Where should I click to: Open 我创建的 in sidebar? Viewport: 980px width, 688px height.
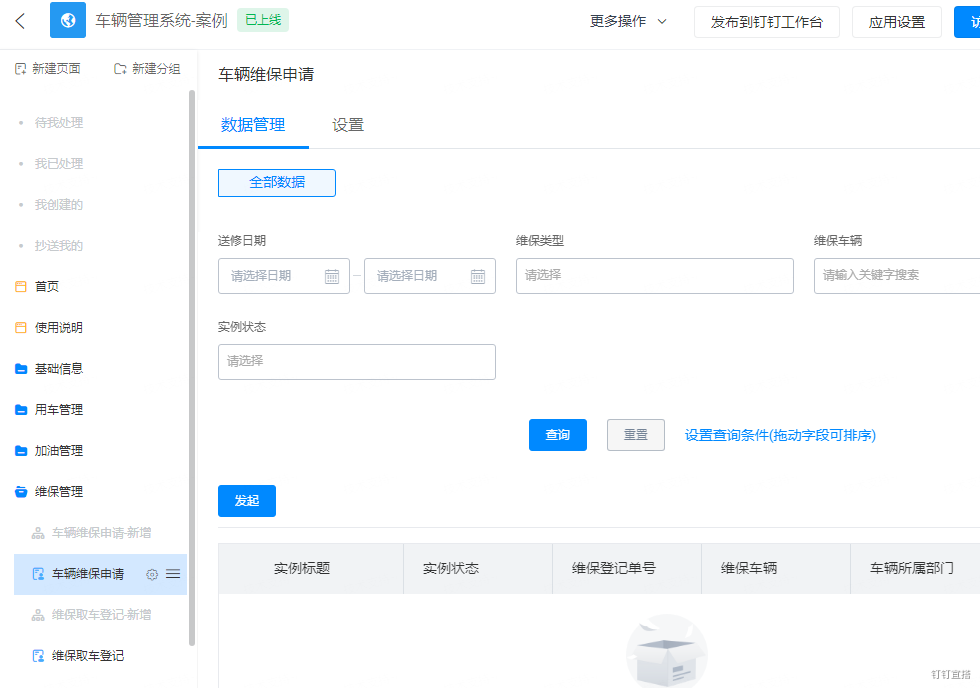pyautogui.click(x=59, y=204)
